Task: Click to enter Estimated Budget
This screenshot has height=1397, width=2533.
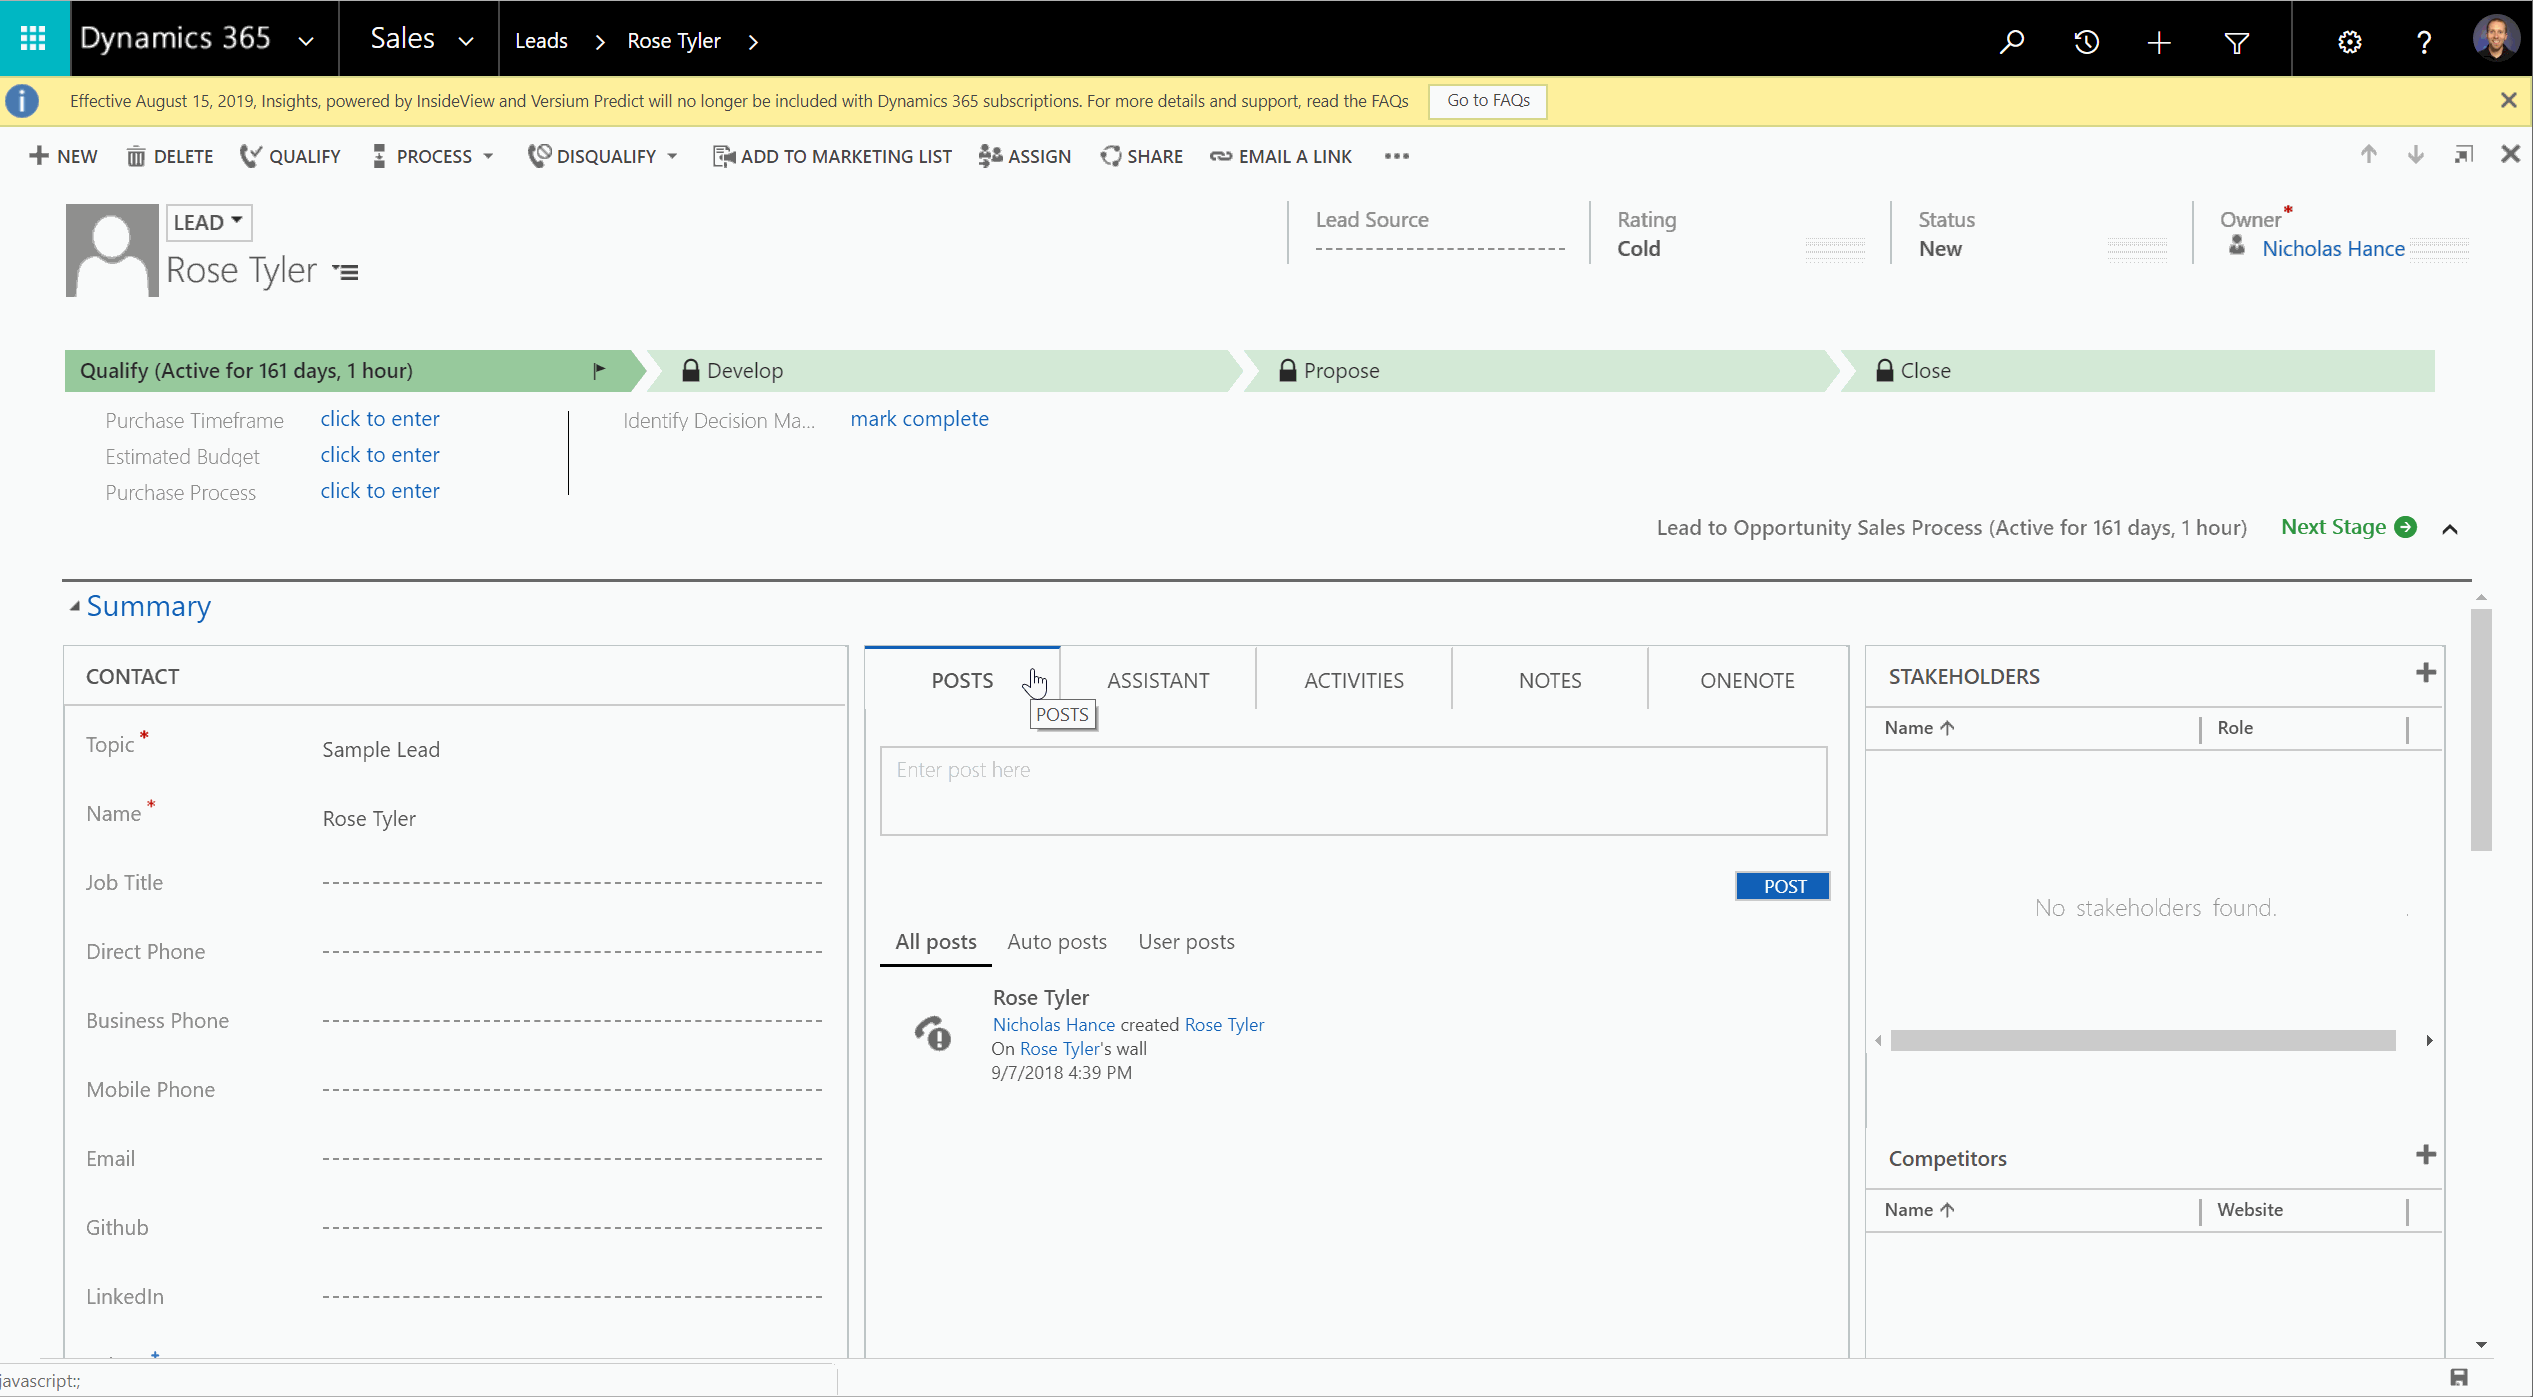Action: coord(380,455)
